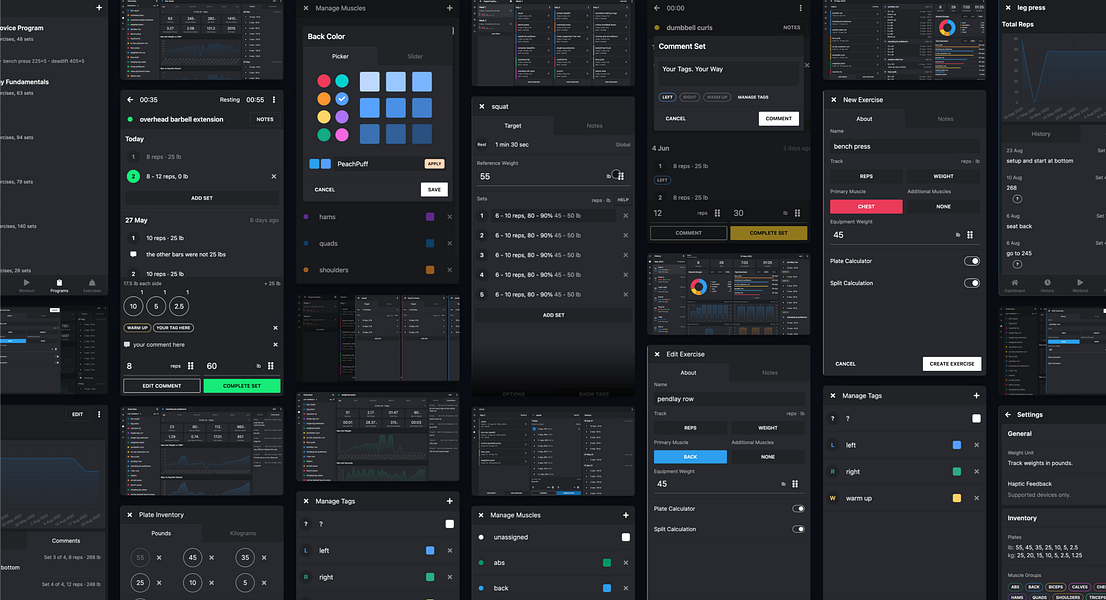The height and width of the screenshot is (600, 1106).
Task: Open keypad for squat reference weight 55
Action: (x=621, y=176)
